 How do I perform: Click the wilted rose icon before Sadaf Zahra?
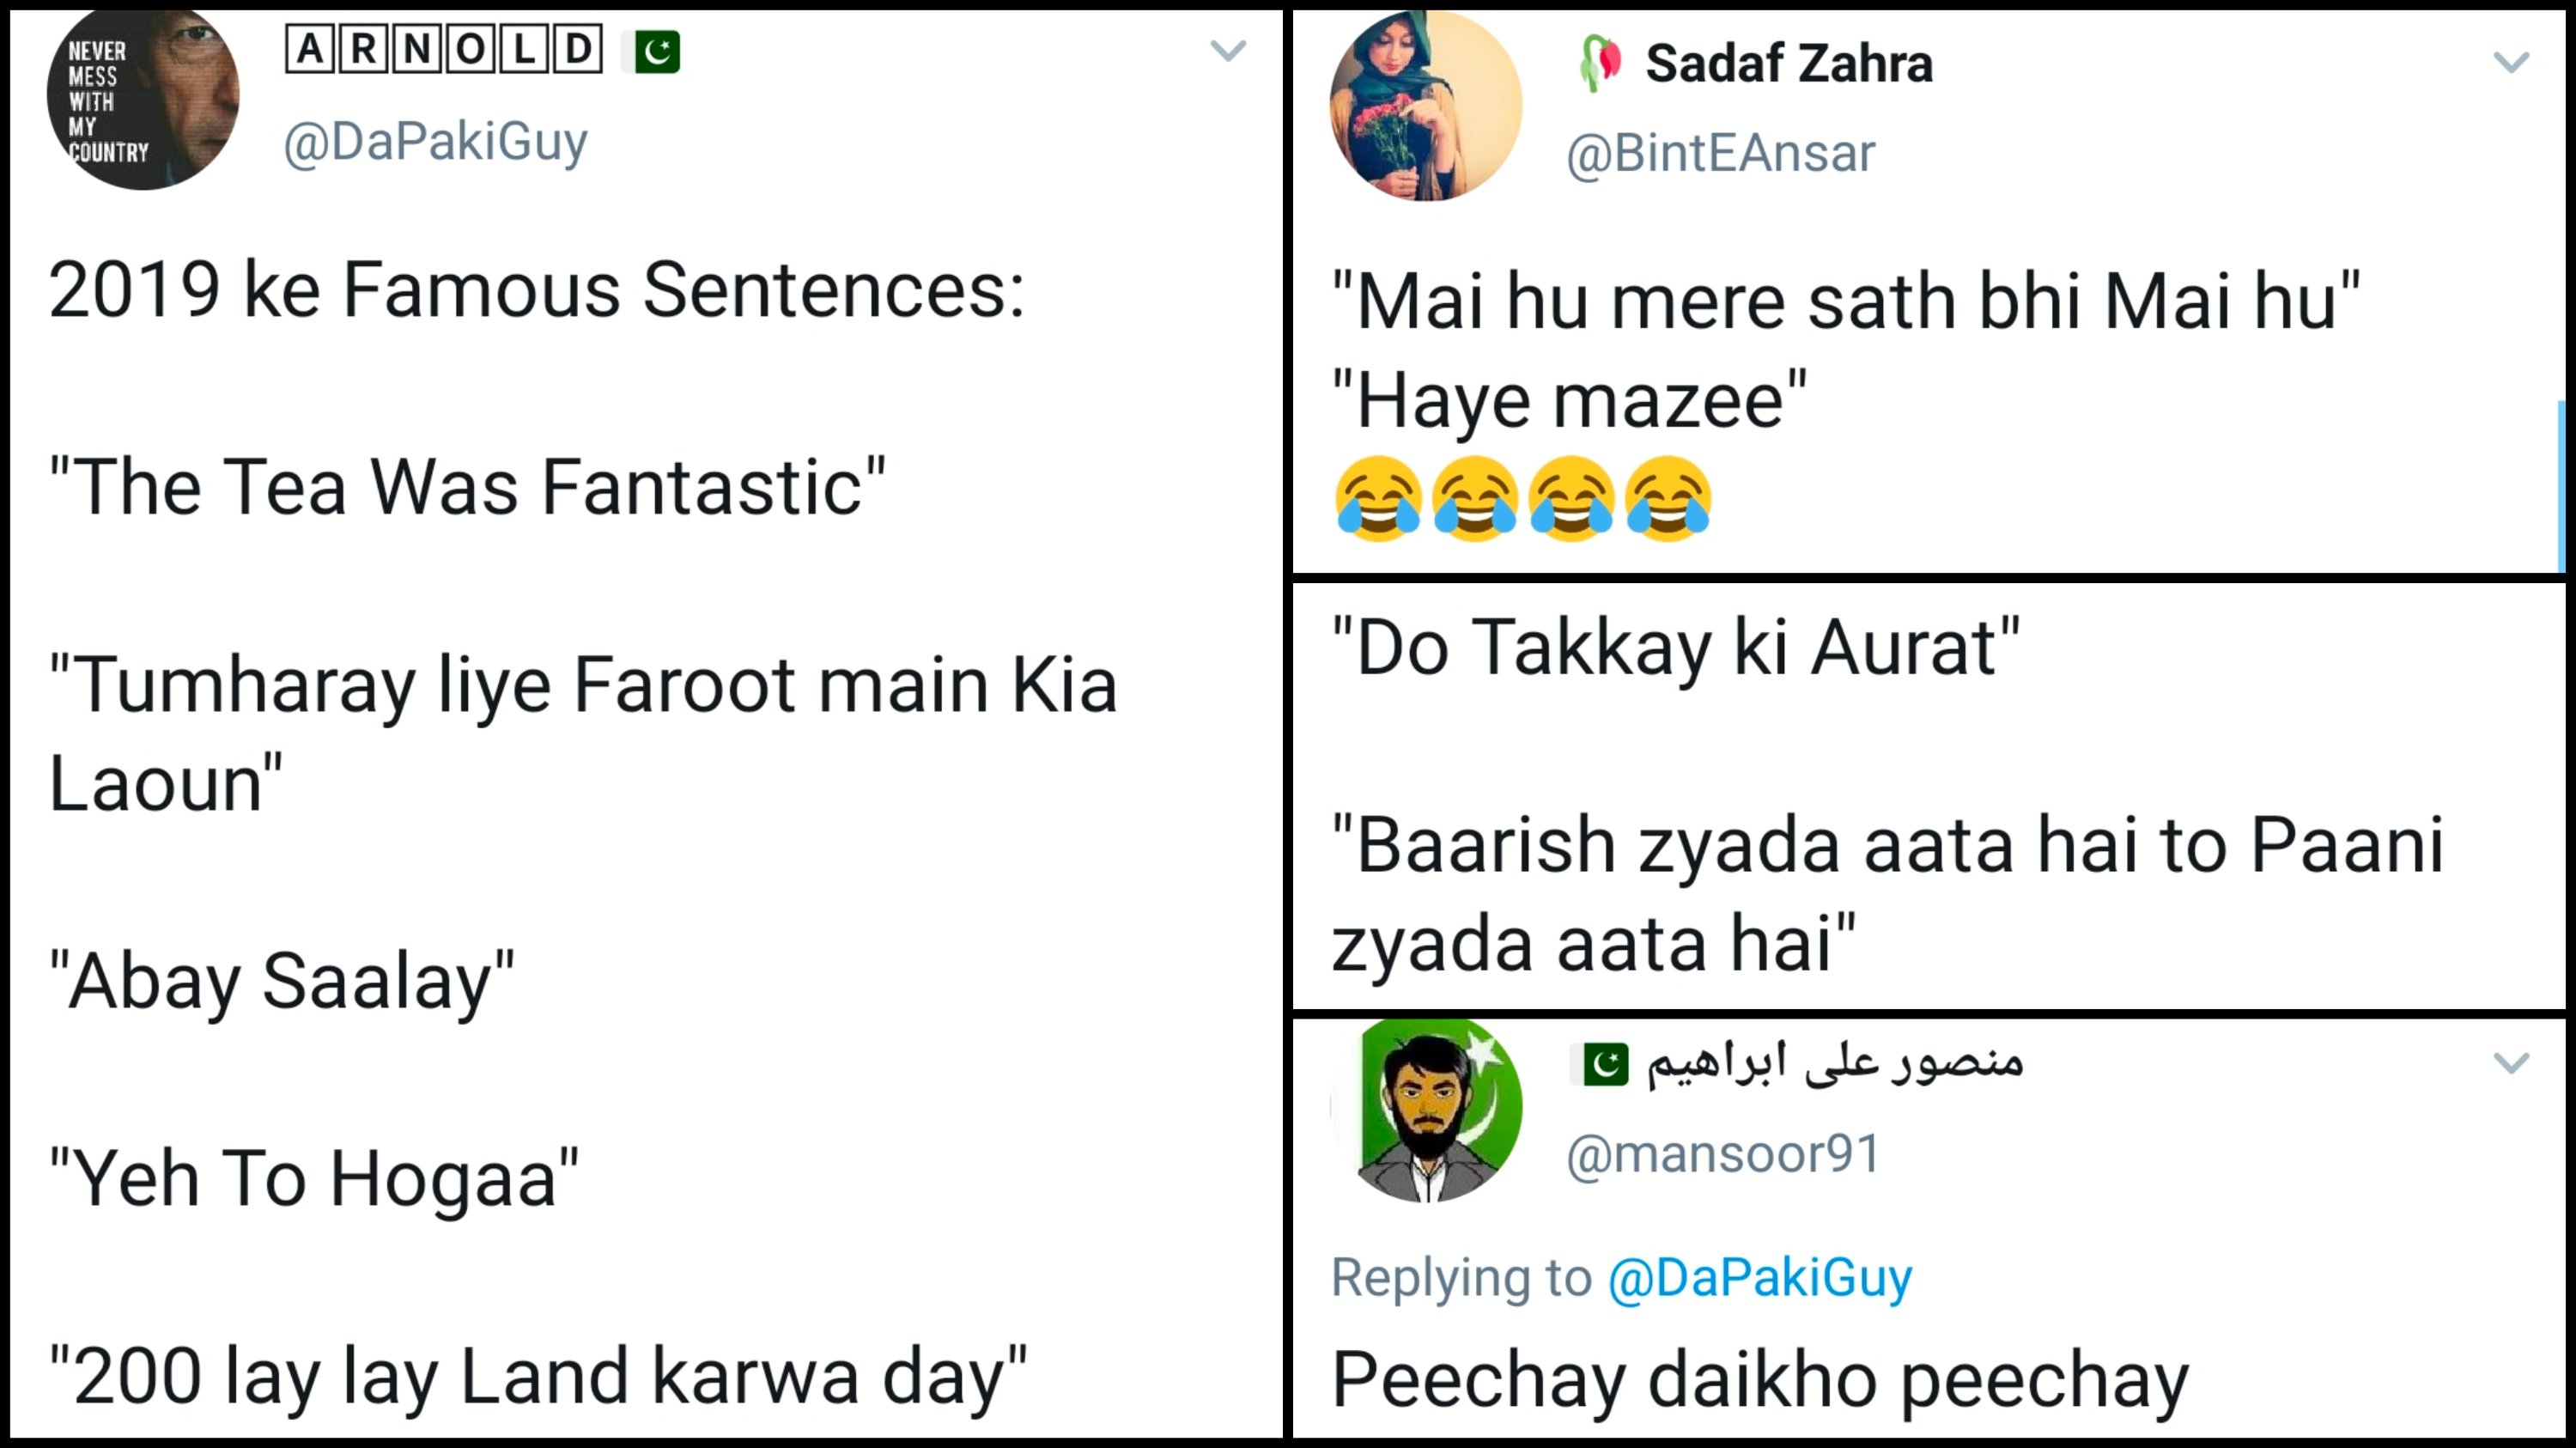pyautogui.click(x=1599, y=63)
